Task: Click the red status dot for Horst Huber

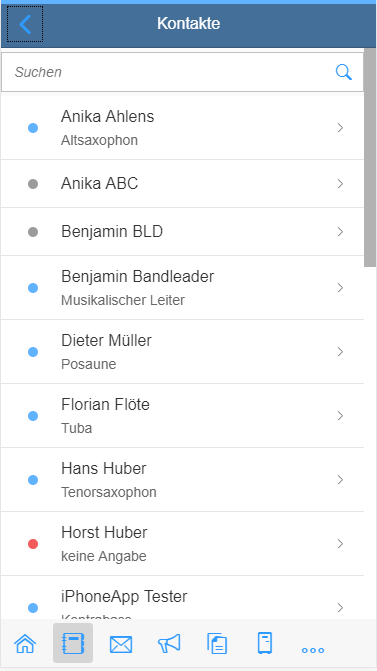Action: pyautogui.click(x=33, y=543)
